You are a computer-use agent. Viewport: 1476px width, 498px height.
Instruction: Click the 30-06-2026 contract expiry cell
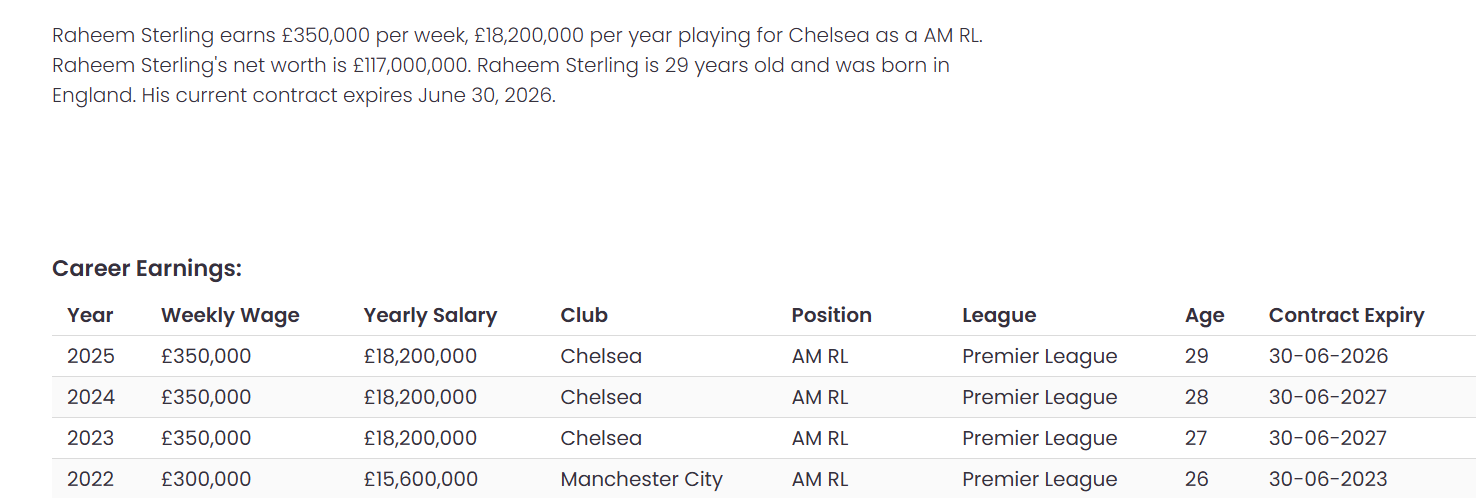[1329, 356]
